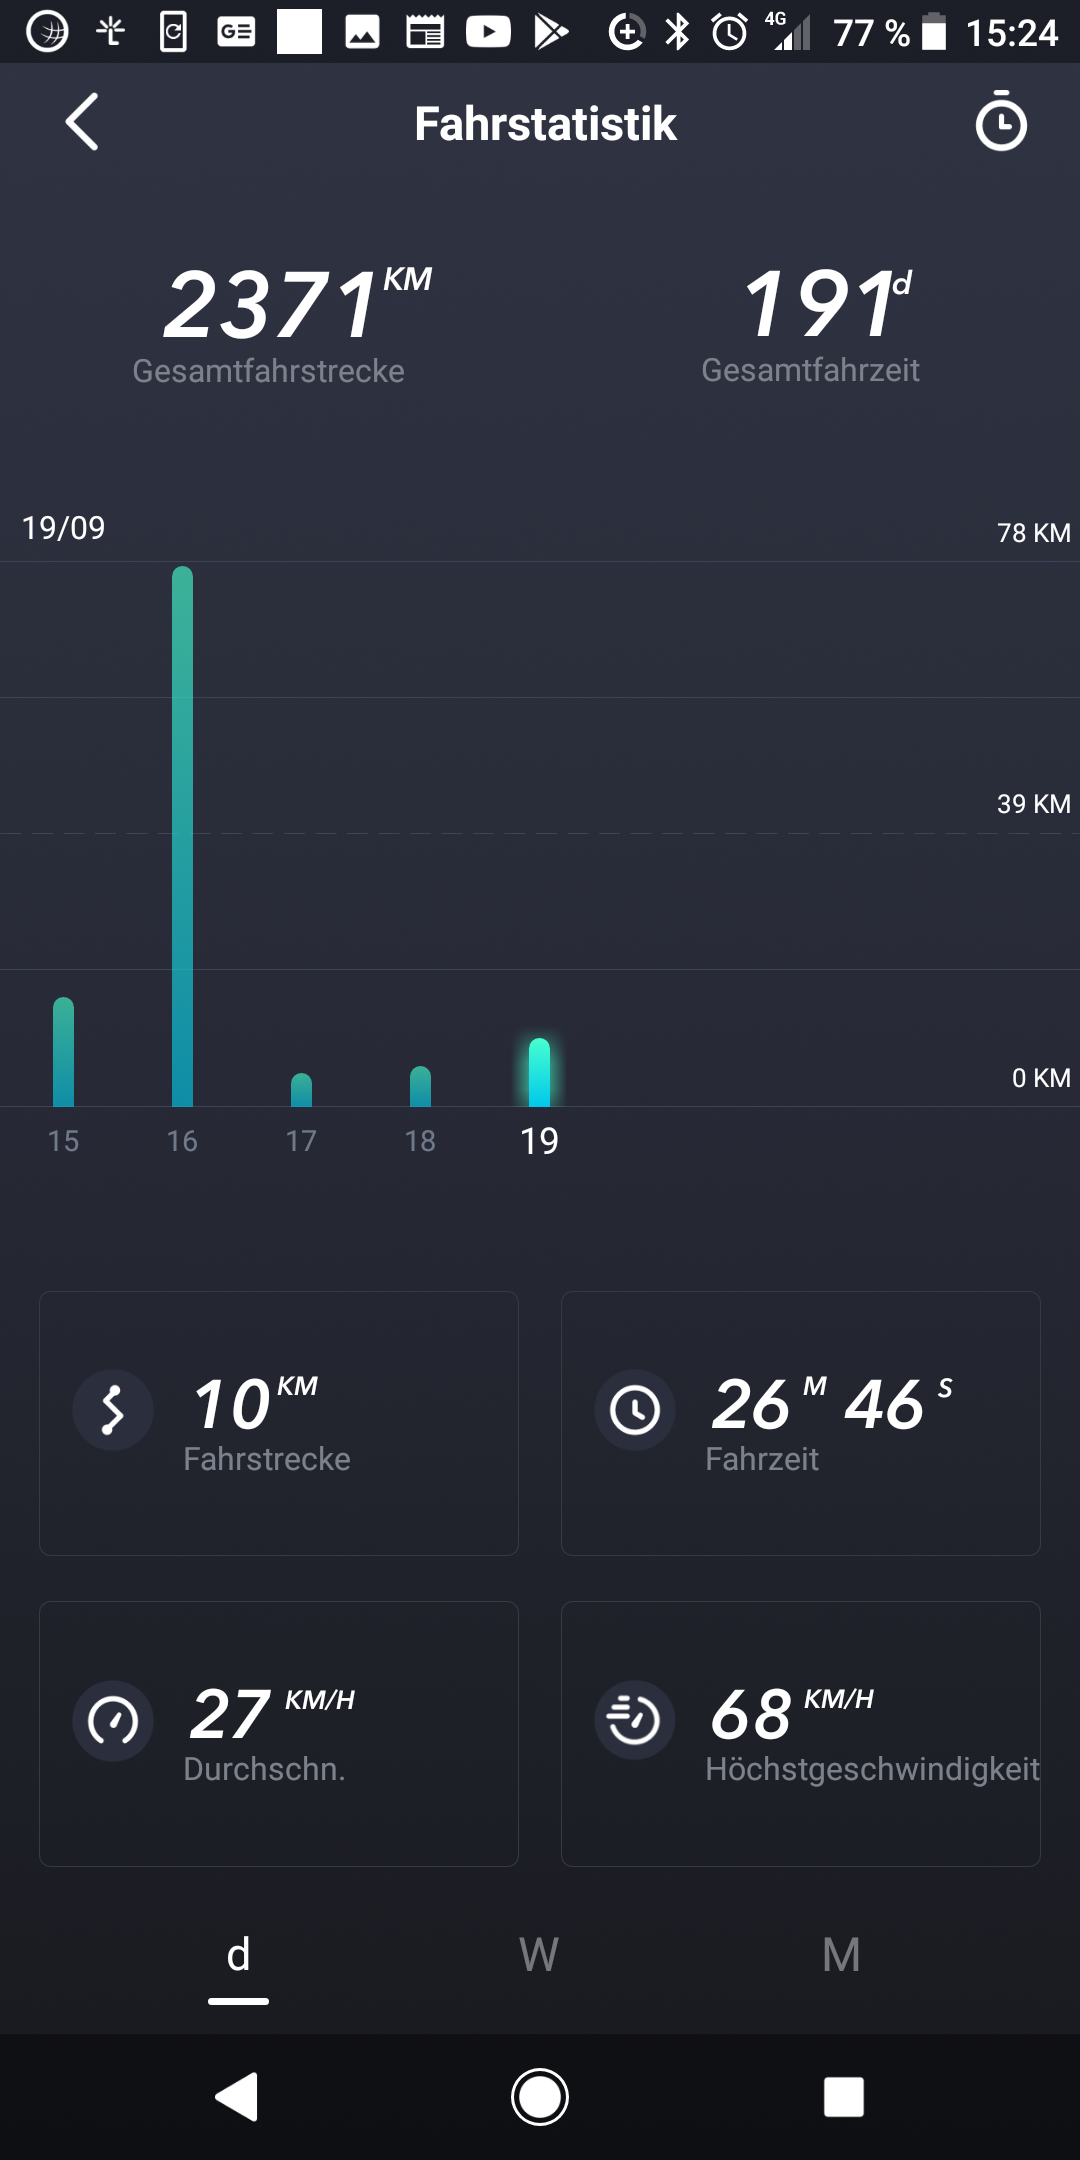This screenshot has height=2160, width=1080.
Task: Tap the Durchschn. speedometer icon
Action: (x=113, y=1720)
